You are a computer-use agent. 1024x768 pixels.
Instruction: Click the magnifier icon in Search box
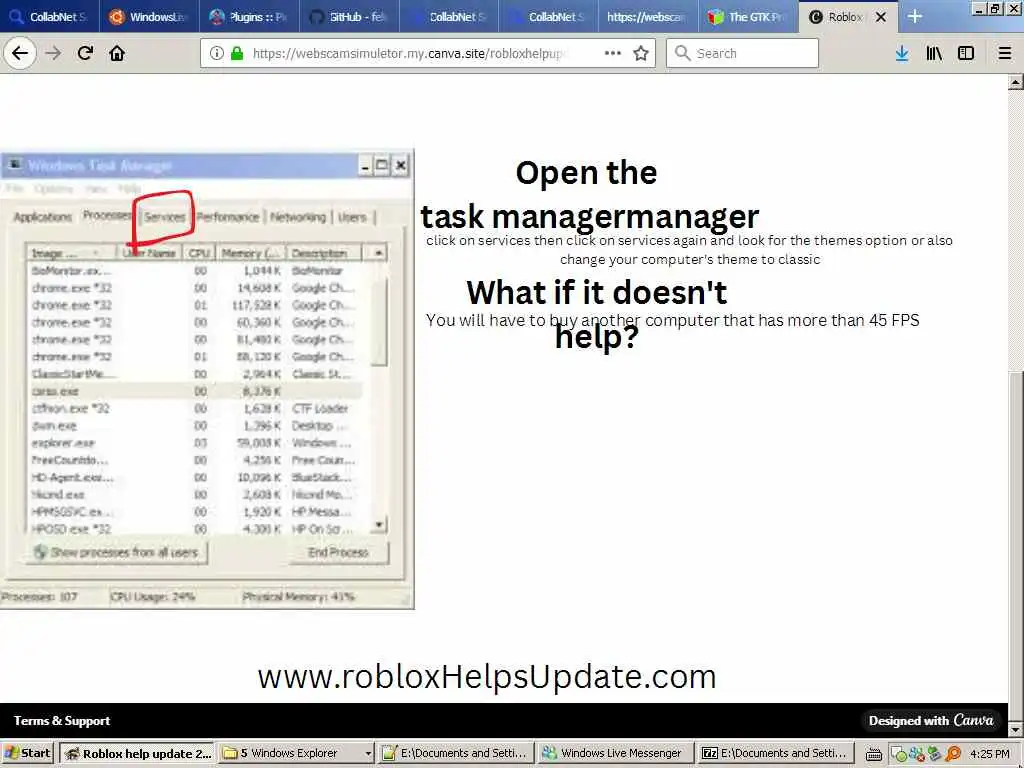click(682, 54)
